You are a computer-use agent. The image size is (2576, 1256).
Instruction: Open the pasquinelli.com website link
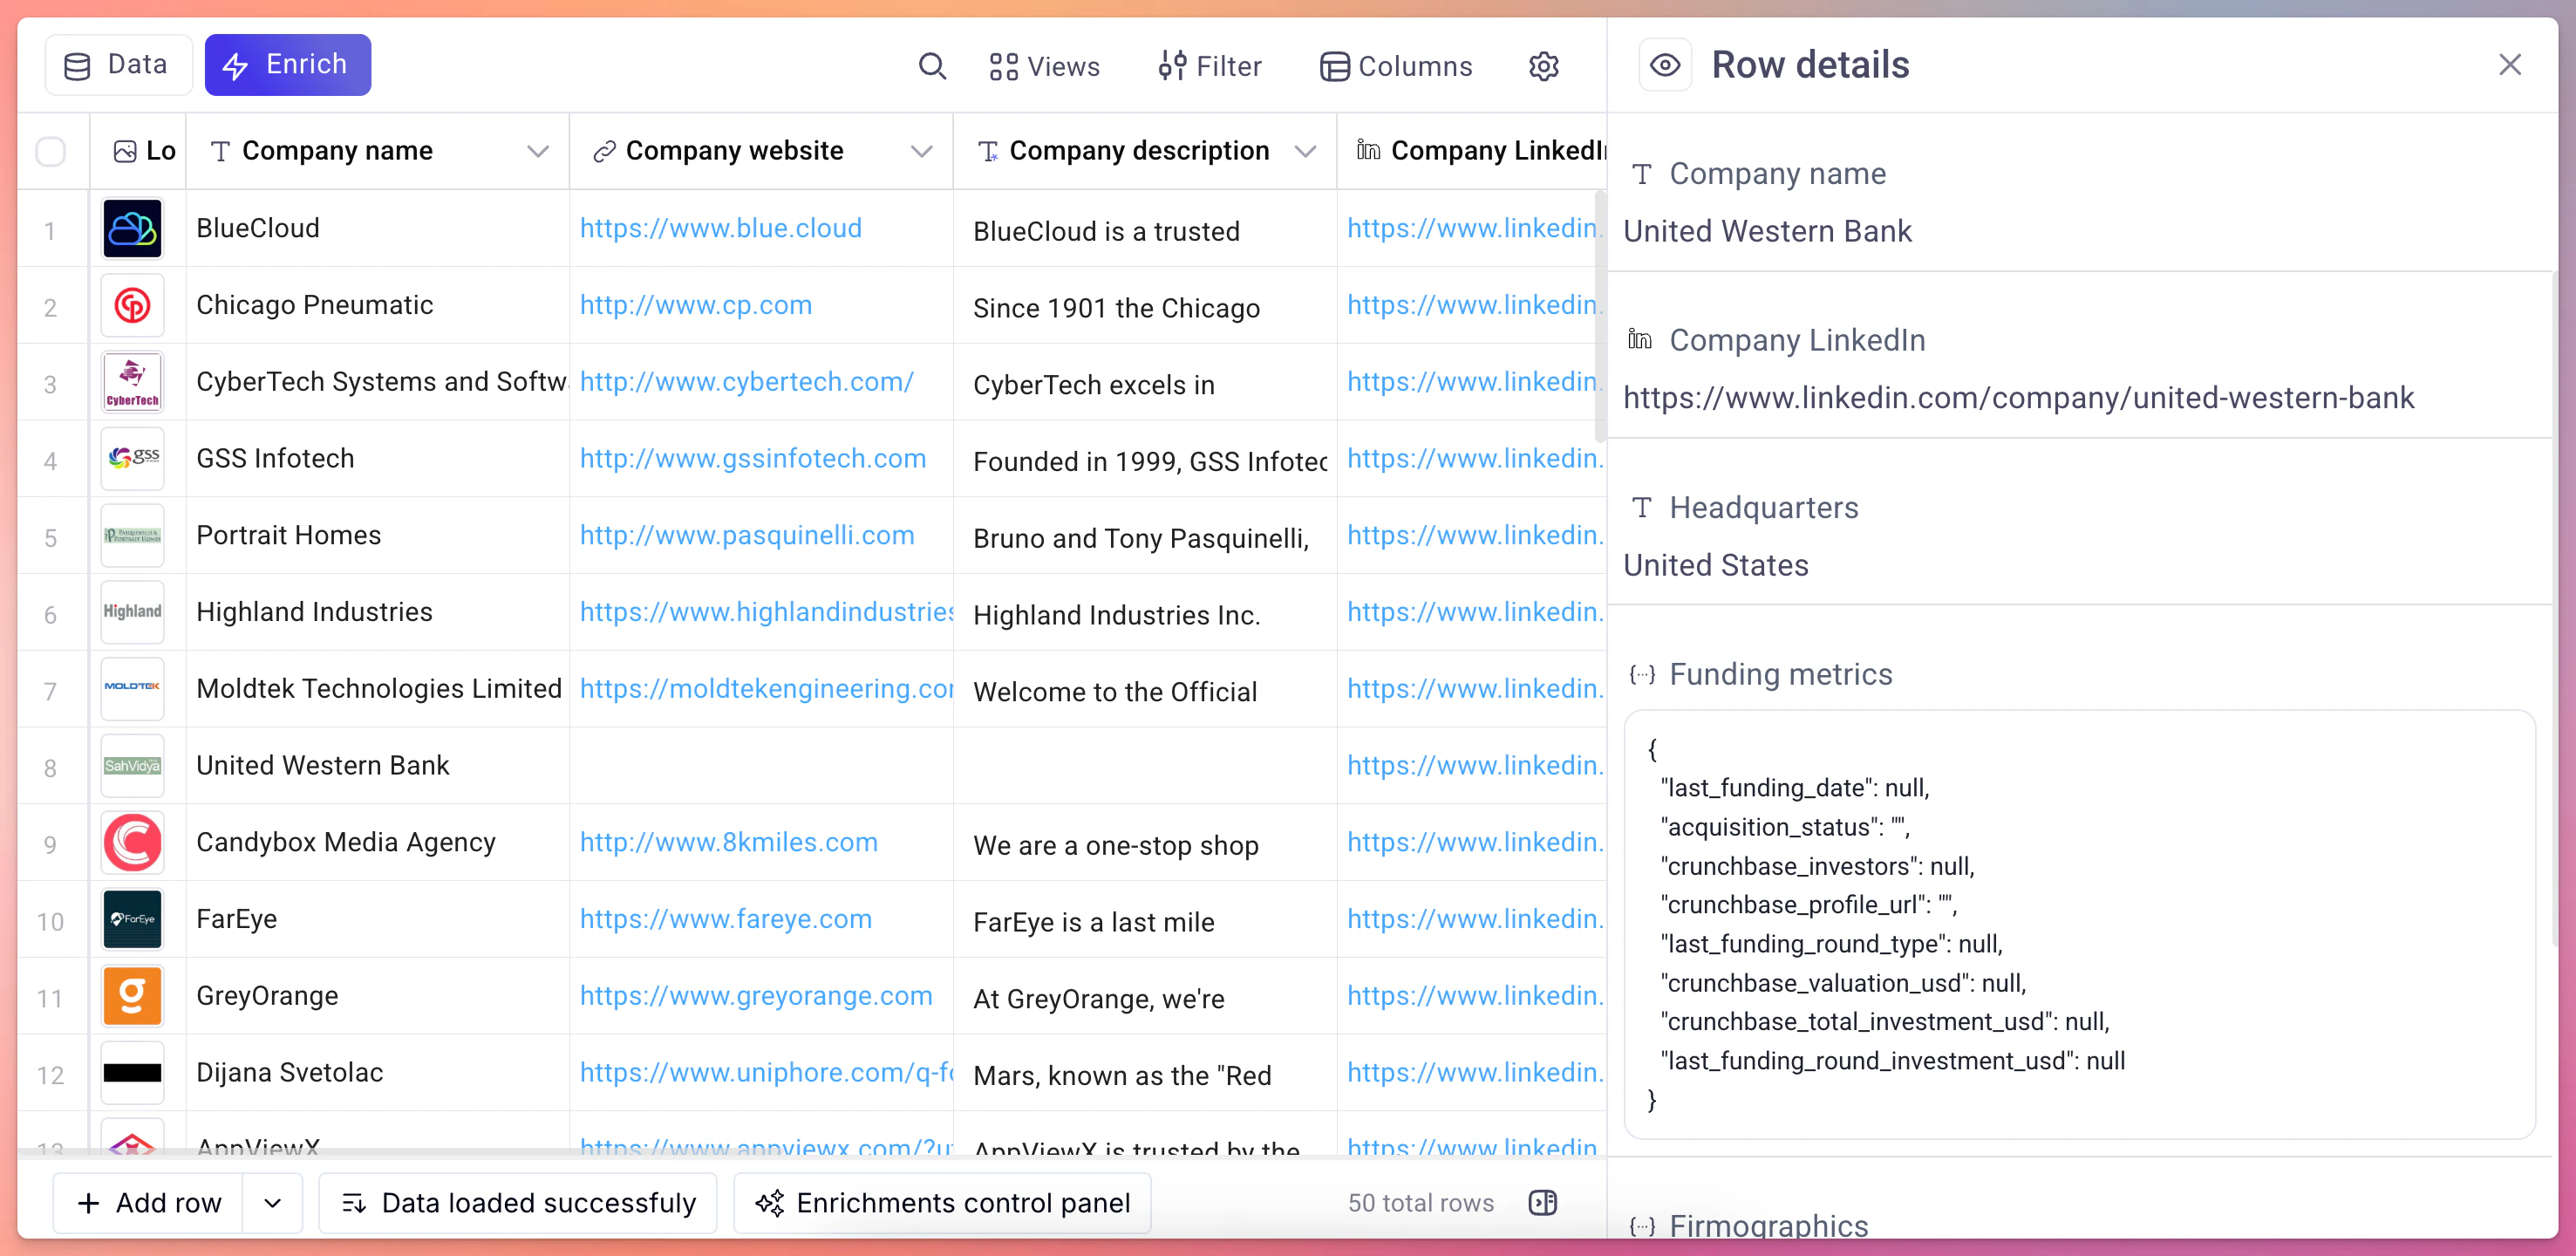(747, 536)
